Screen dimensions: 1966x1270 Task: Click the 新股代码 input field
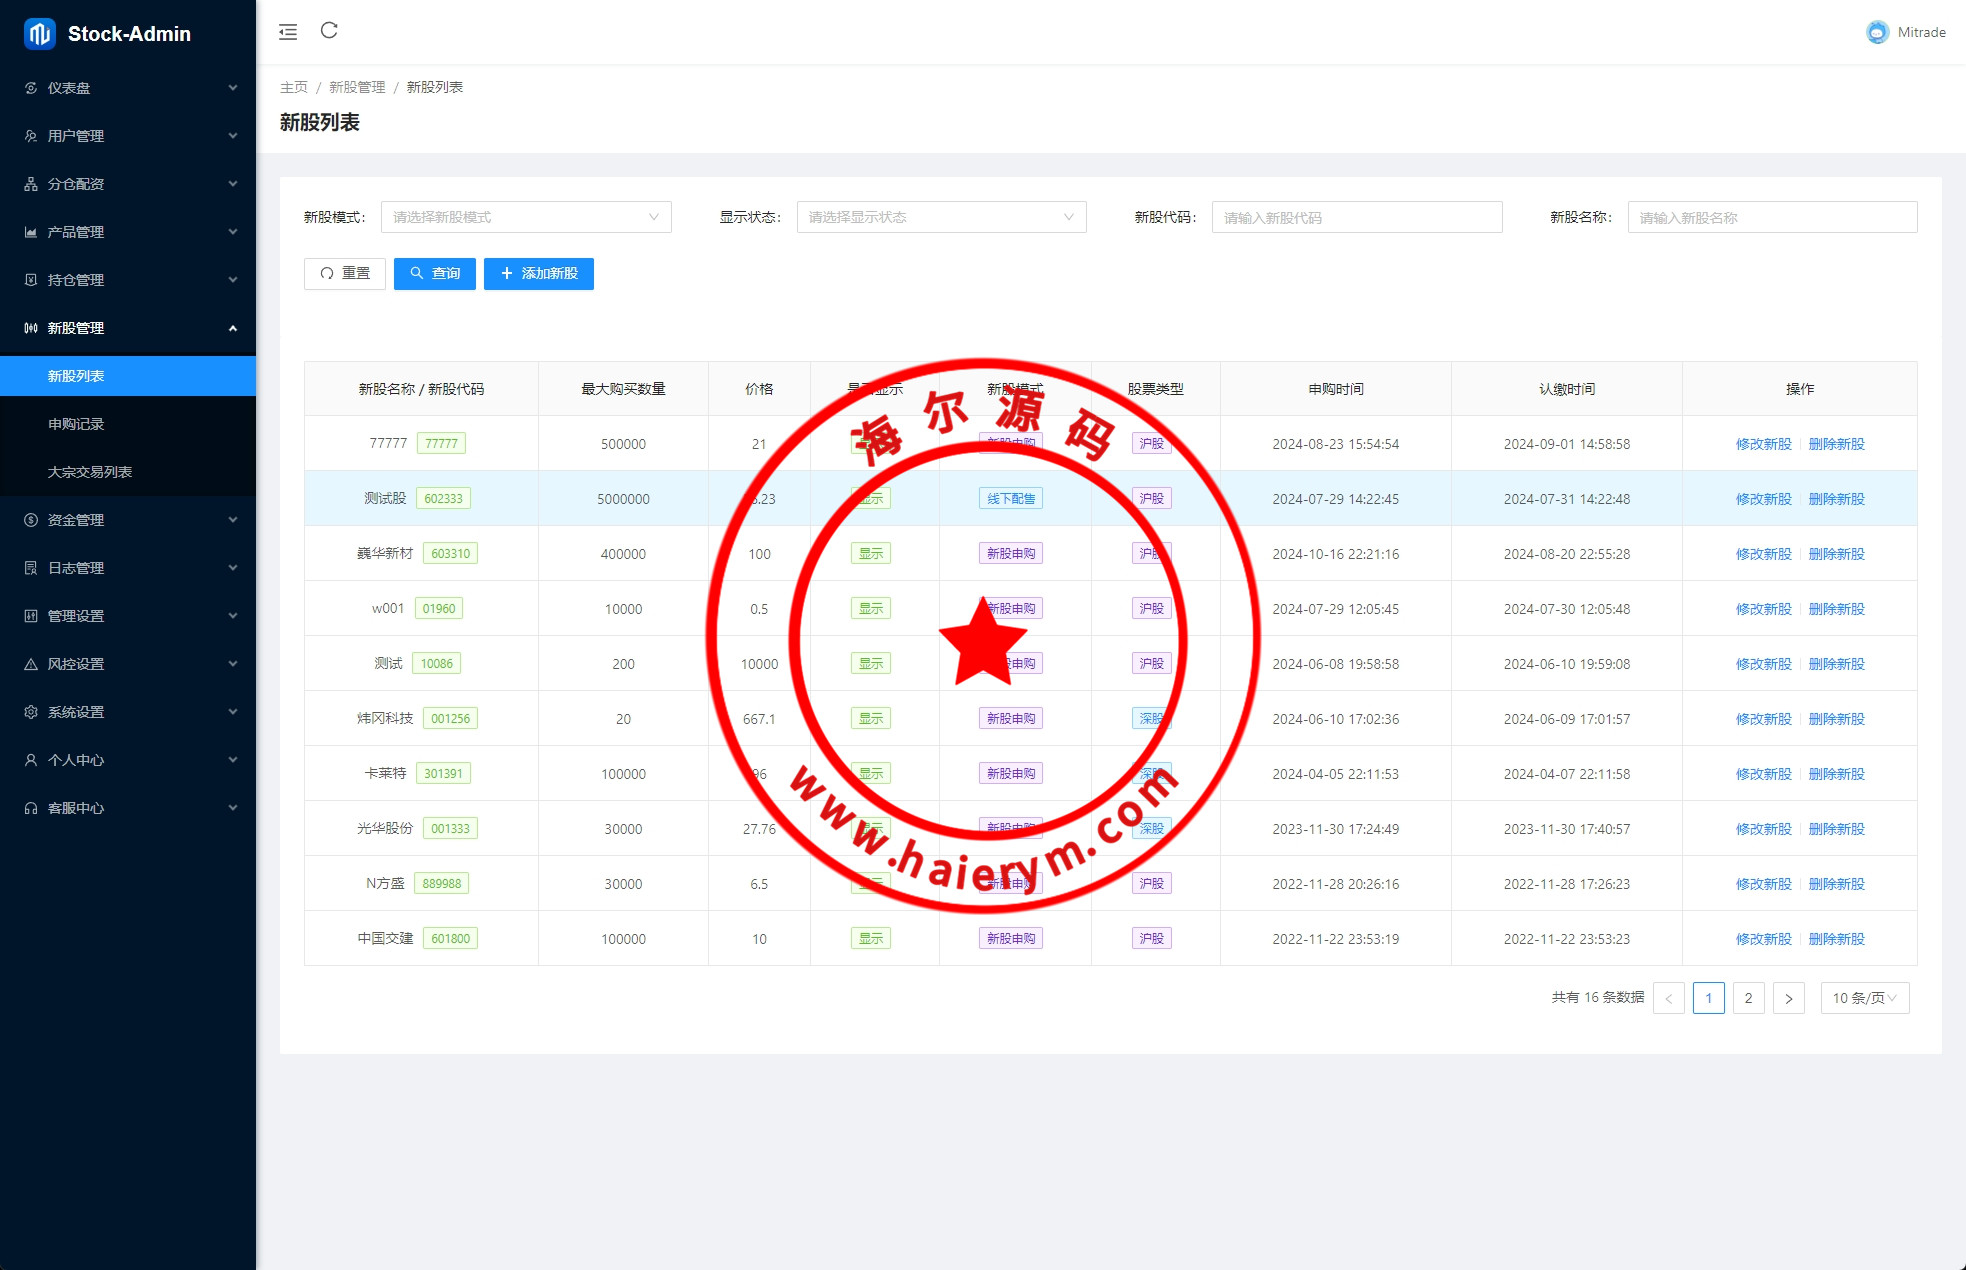click(x=1356, y=217)
